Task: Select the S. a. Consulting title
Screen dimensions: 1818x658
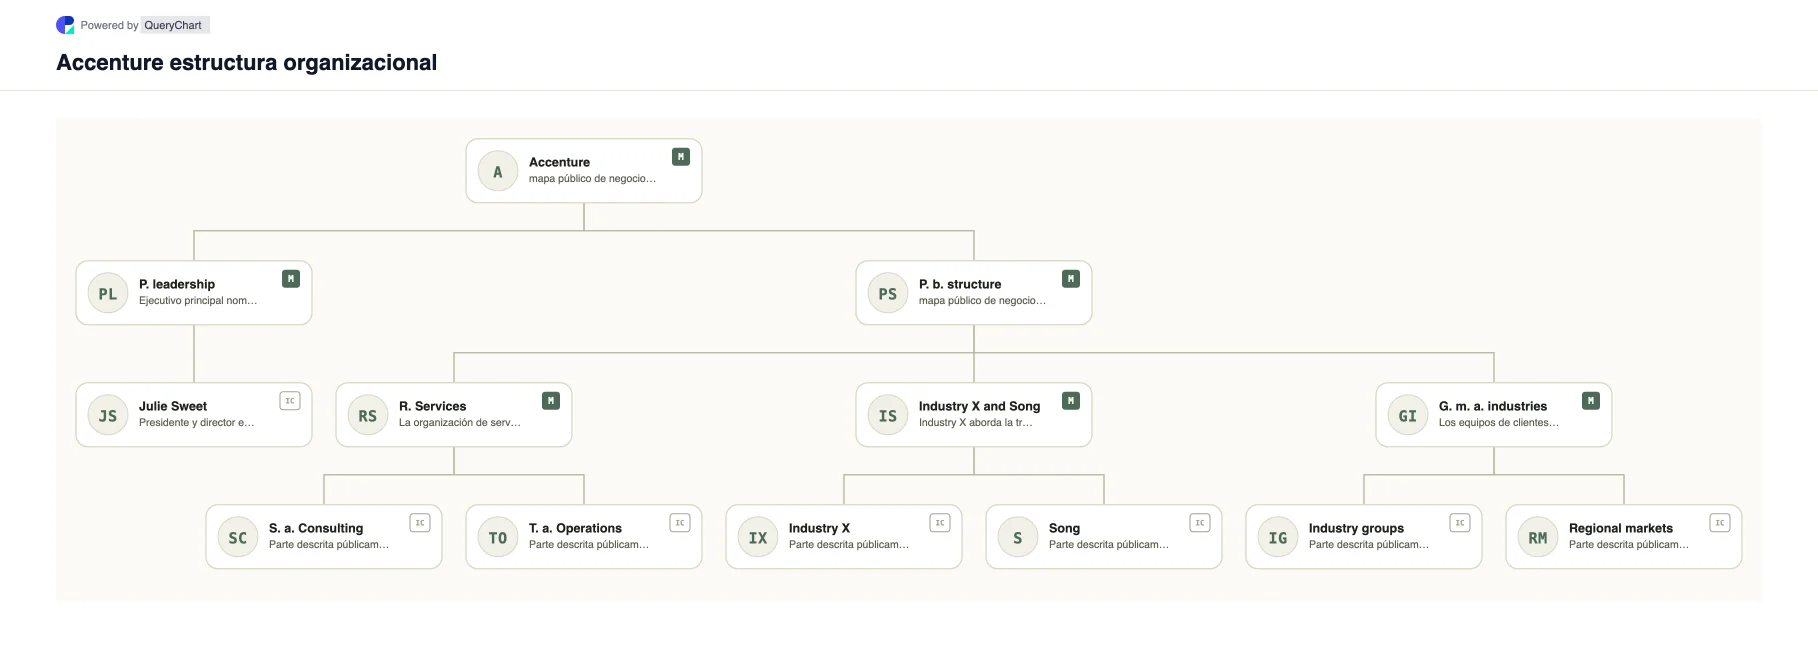Action: coord(316,528)
